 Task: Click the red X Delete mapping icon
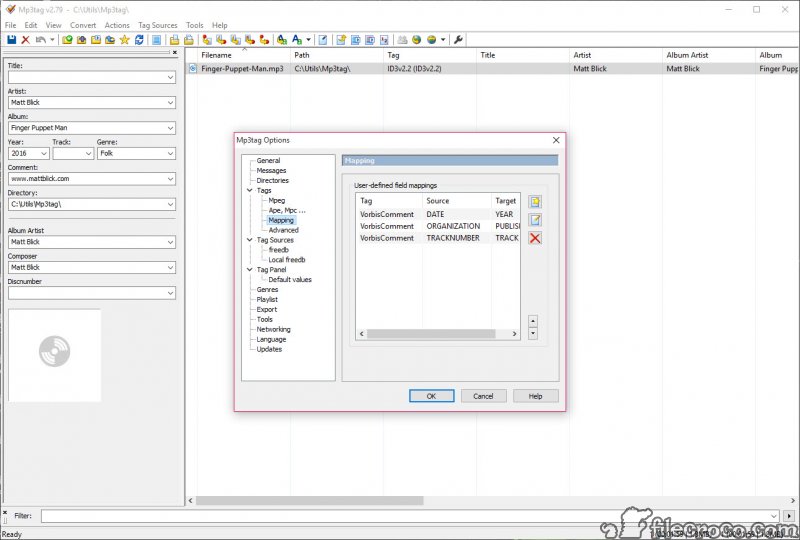click(535, 238)
